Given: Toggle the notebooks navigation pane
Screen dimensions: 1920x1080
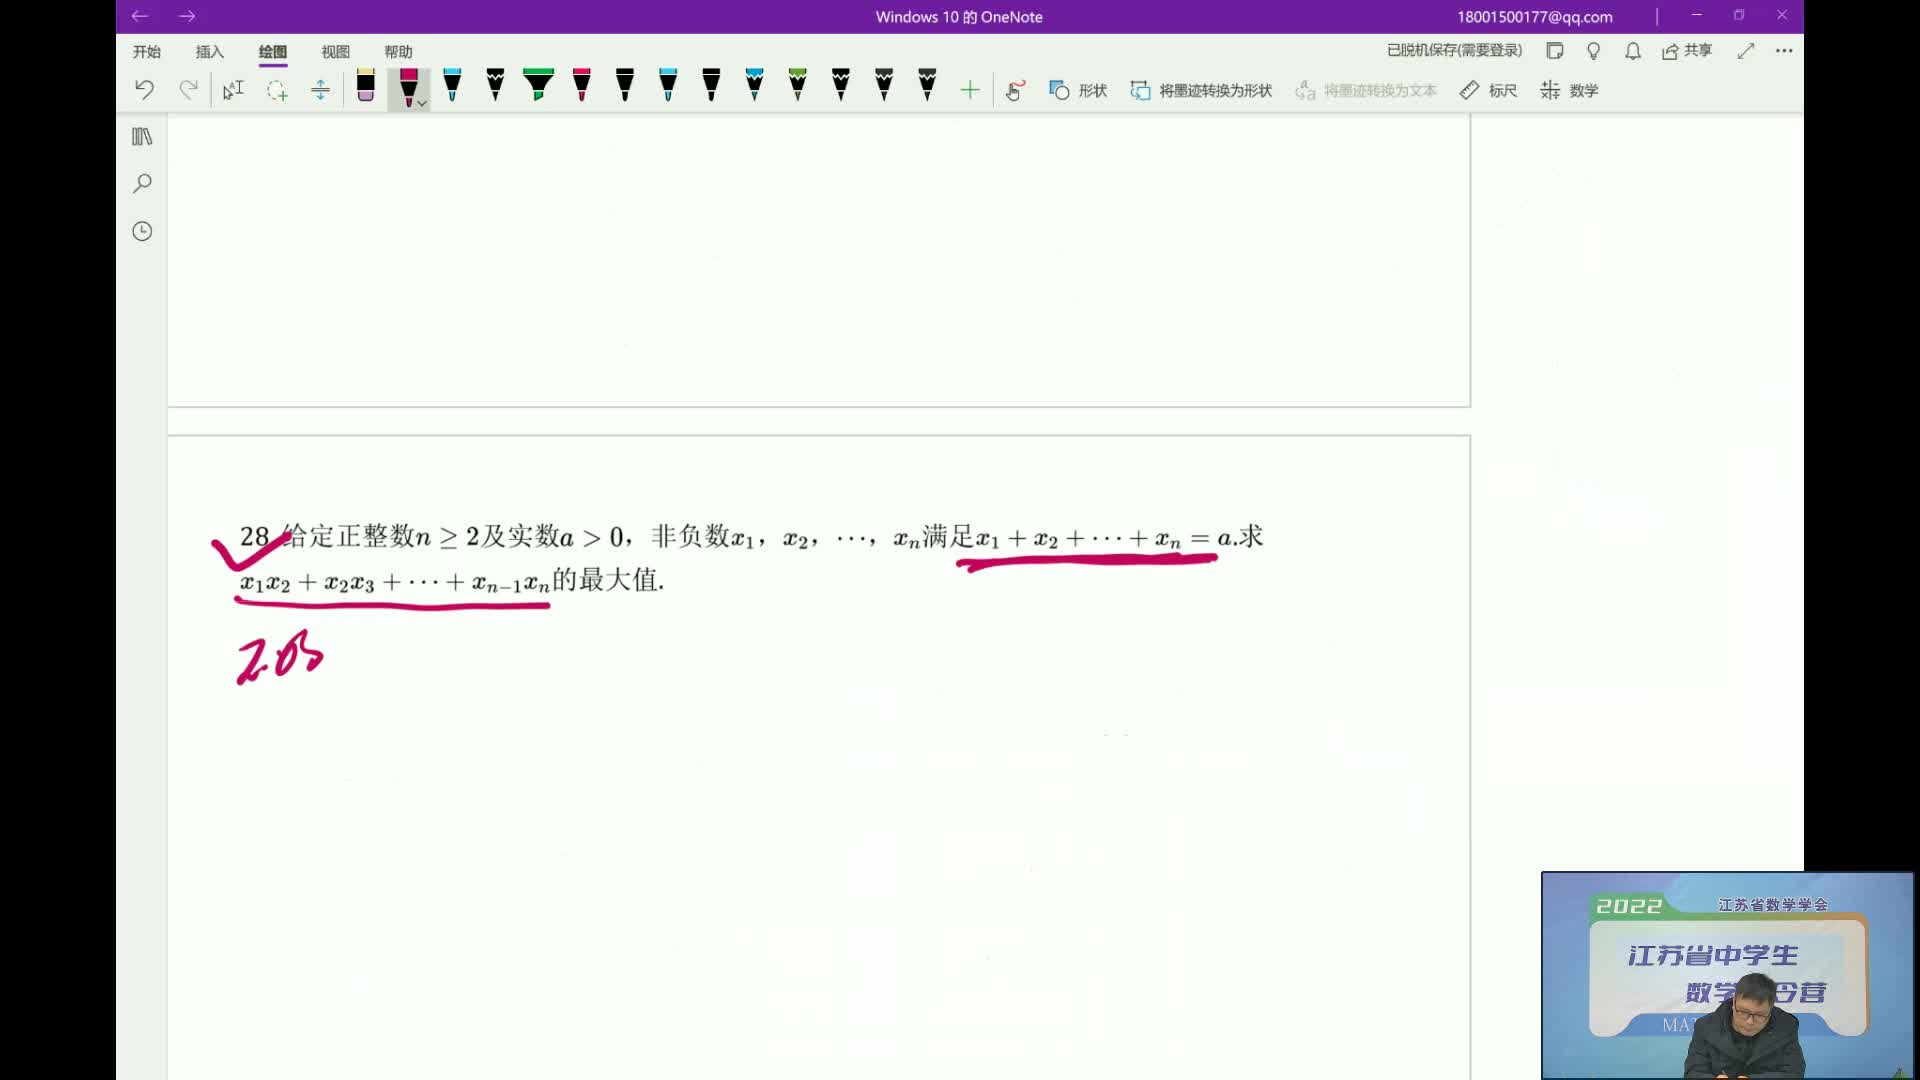Looking at the screenshot, I should (142, 136).
